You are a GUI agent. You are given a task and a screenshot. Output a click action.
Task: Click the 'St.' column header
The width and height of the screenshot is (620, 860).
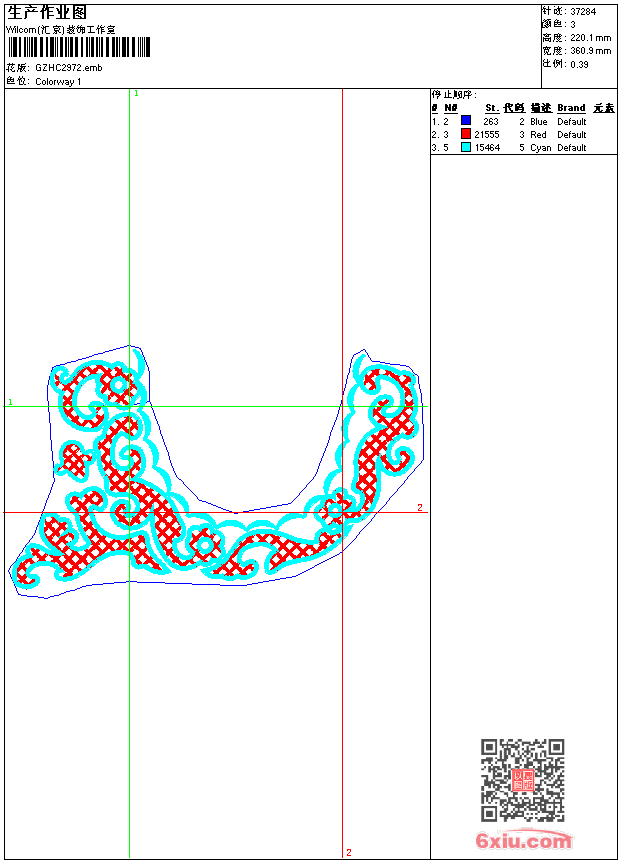coord(492,108)
